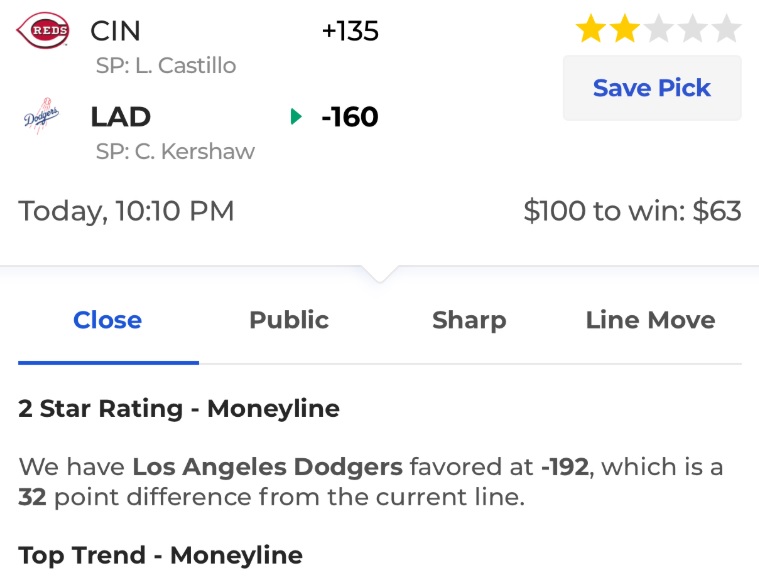
Task: Select the second gold rating star
Action: (x=624, y=29)
